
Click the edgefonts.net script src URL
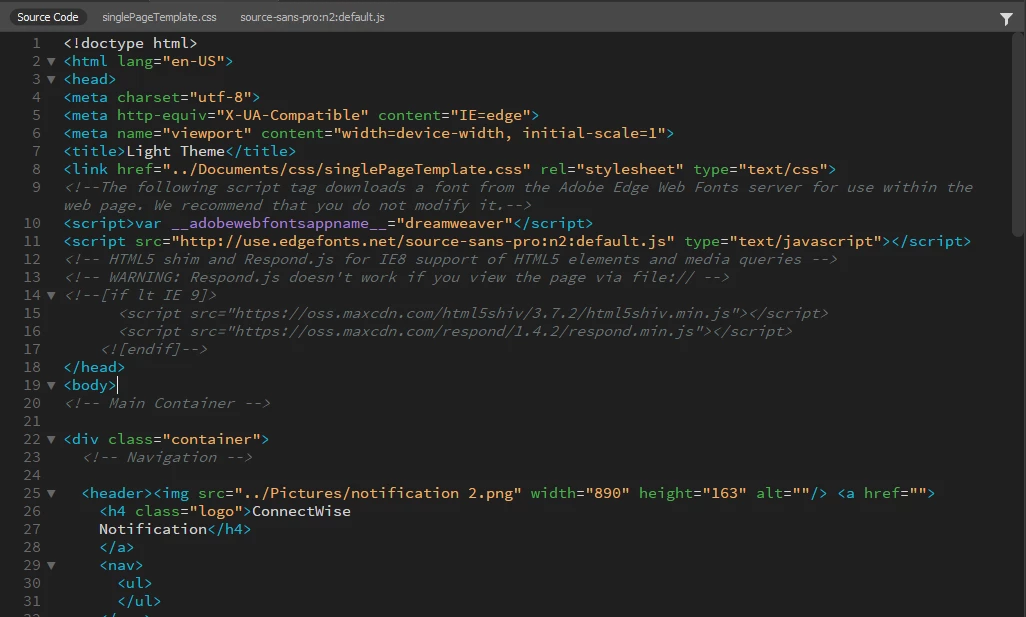coord(423,241)
